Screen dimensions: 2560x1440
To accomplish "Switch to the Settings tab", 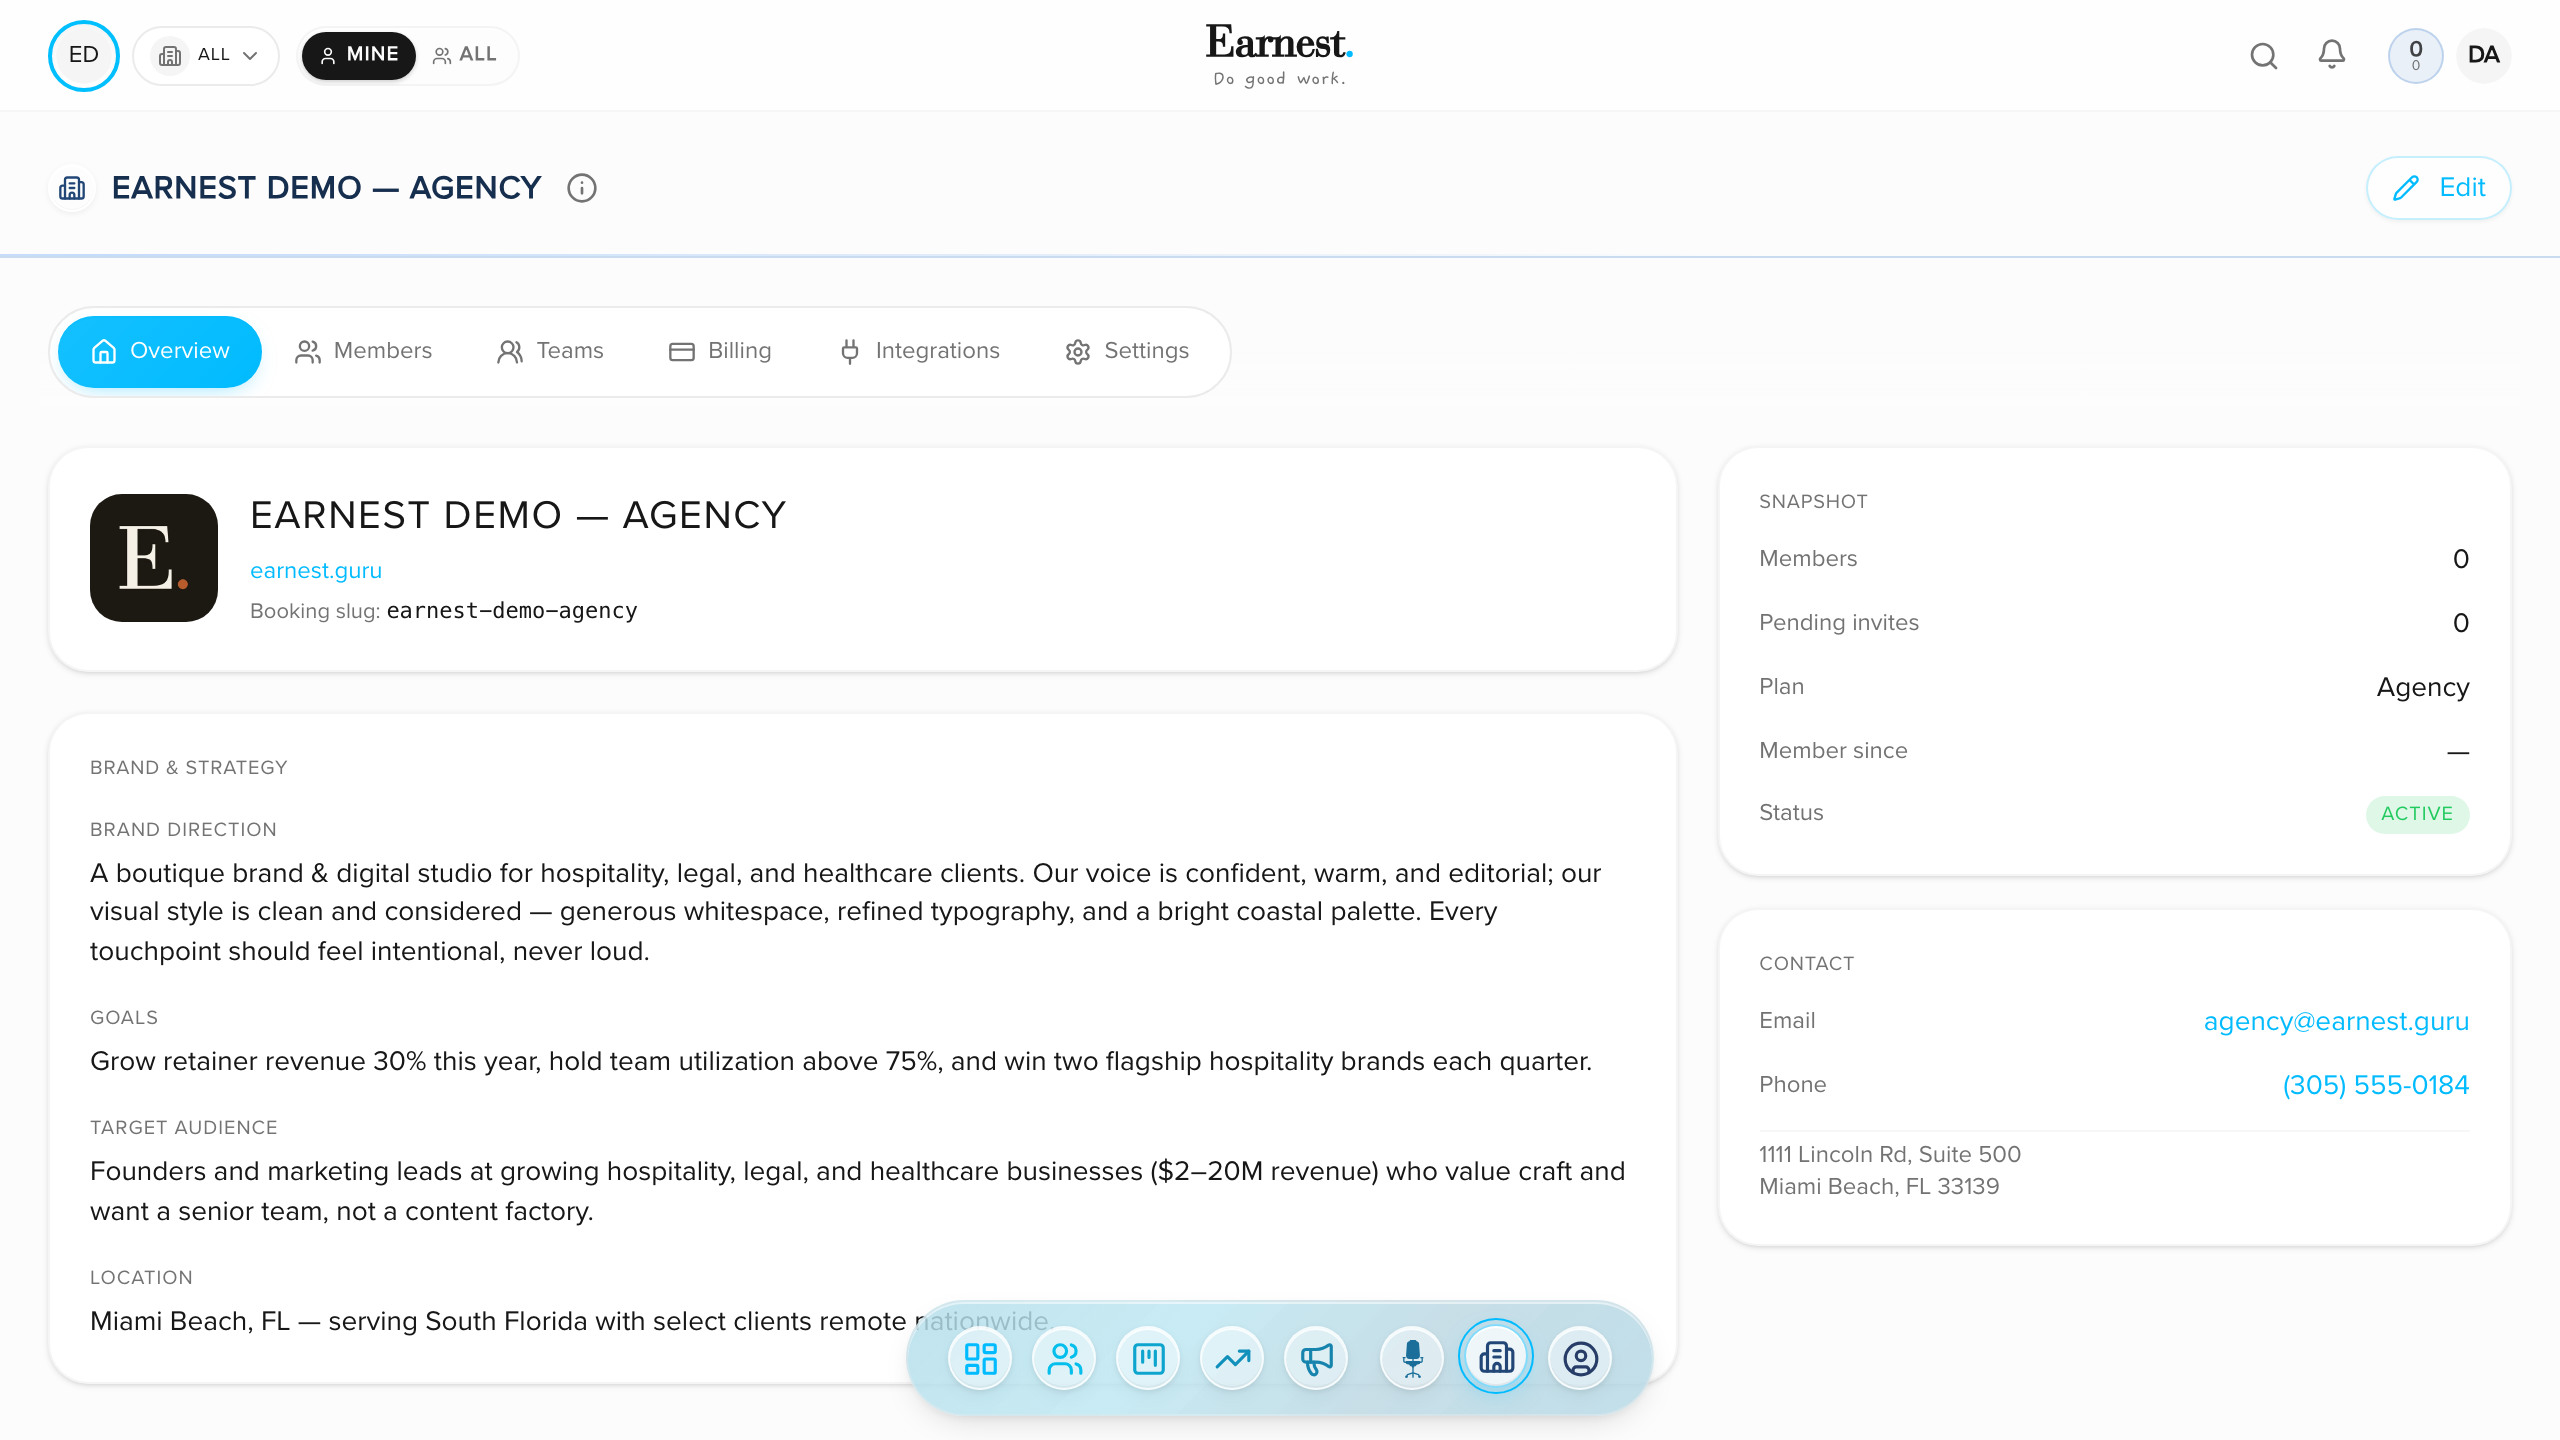I will point(1127,351).
